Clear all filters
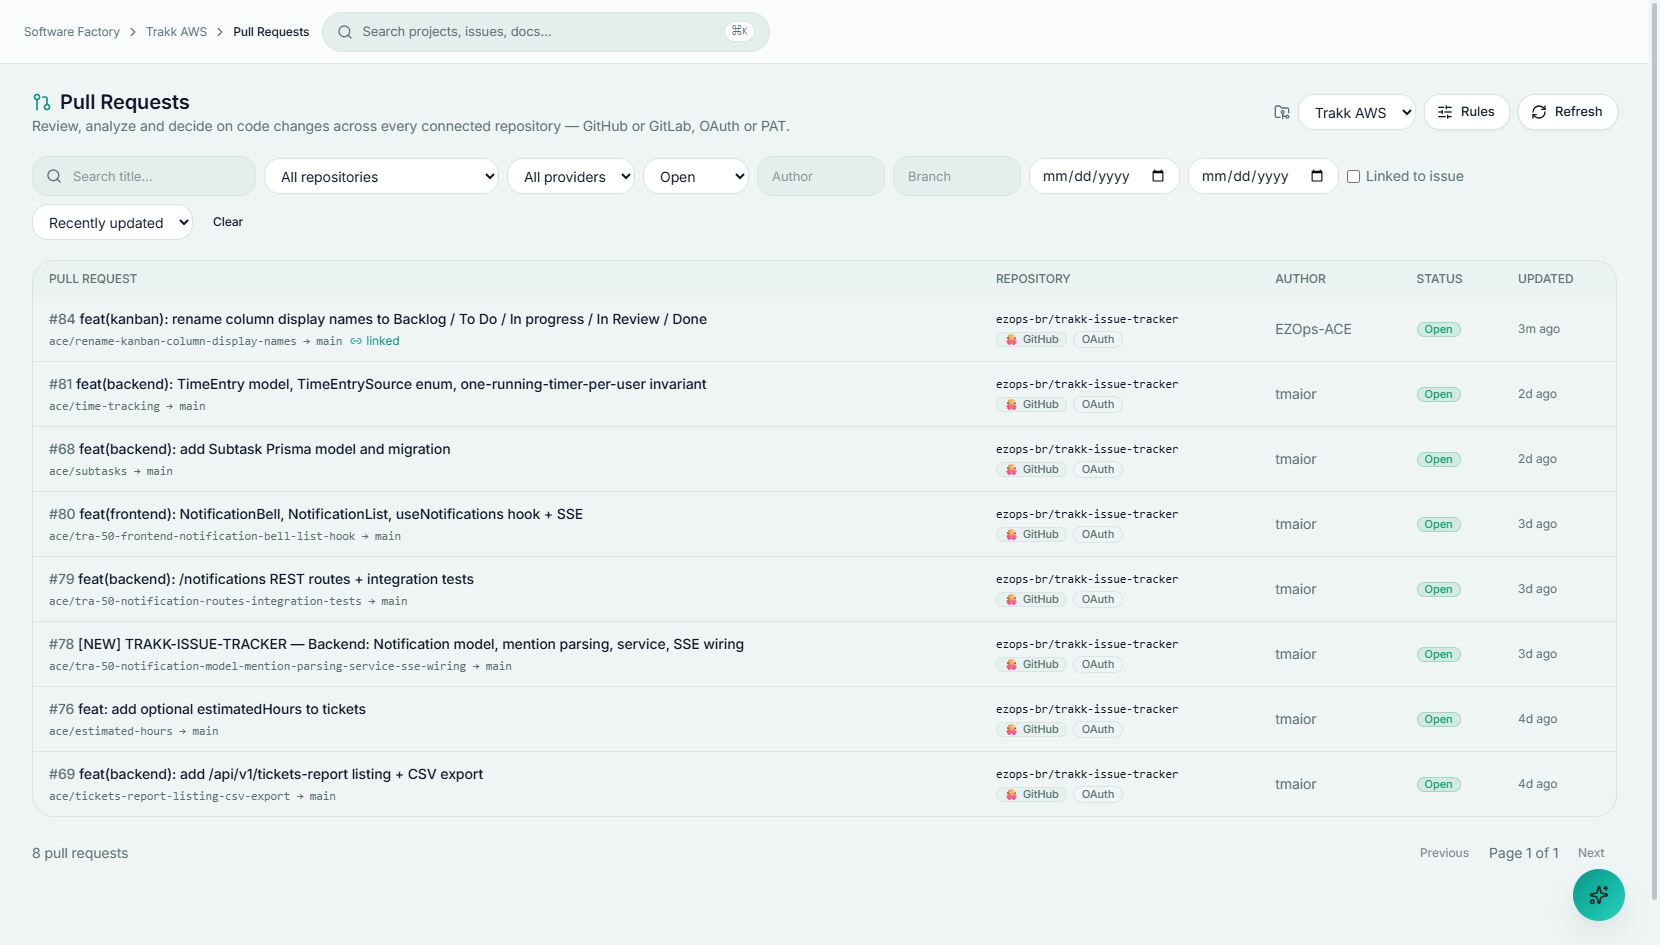This screenshot has width=1660, height=945. point(228,222)
